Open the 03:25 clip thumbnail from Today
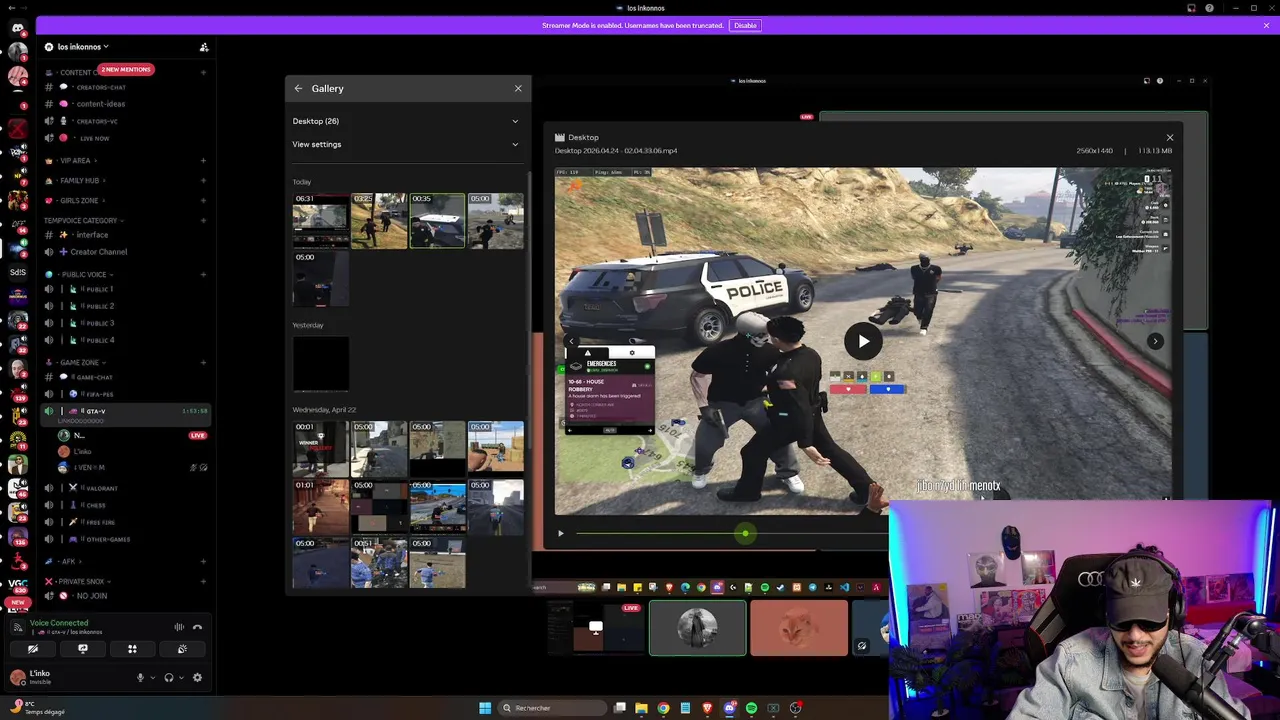 (x=379, y=220)
